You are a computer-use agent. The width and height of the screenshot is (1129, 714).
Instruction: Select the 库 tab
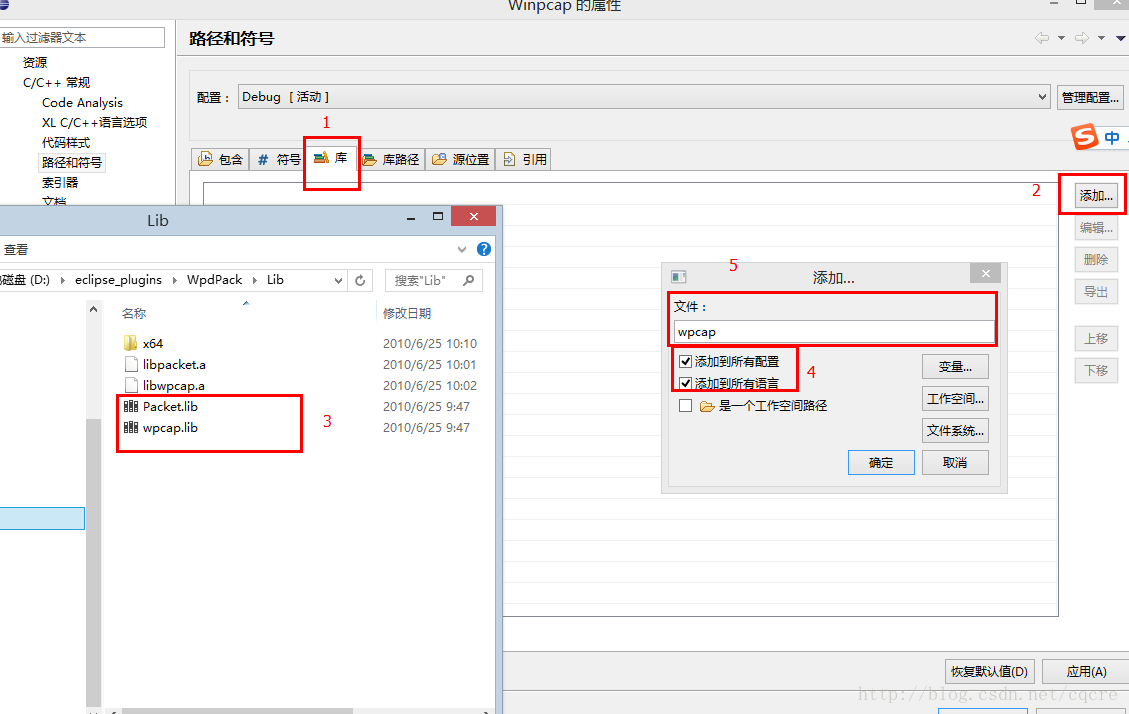[x=330, y=158]
